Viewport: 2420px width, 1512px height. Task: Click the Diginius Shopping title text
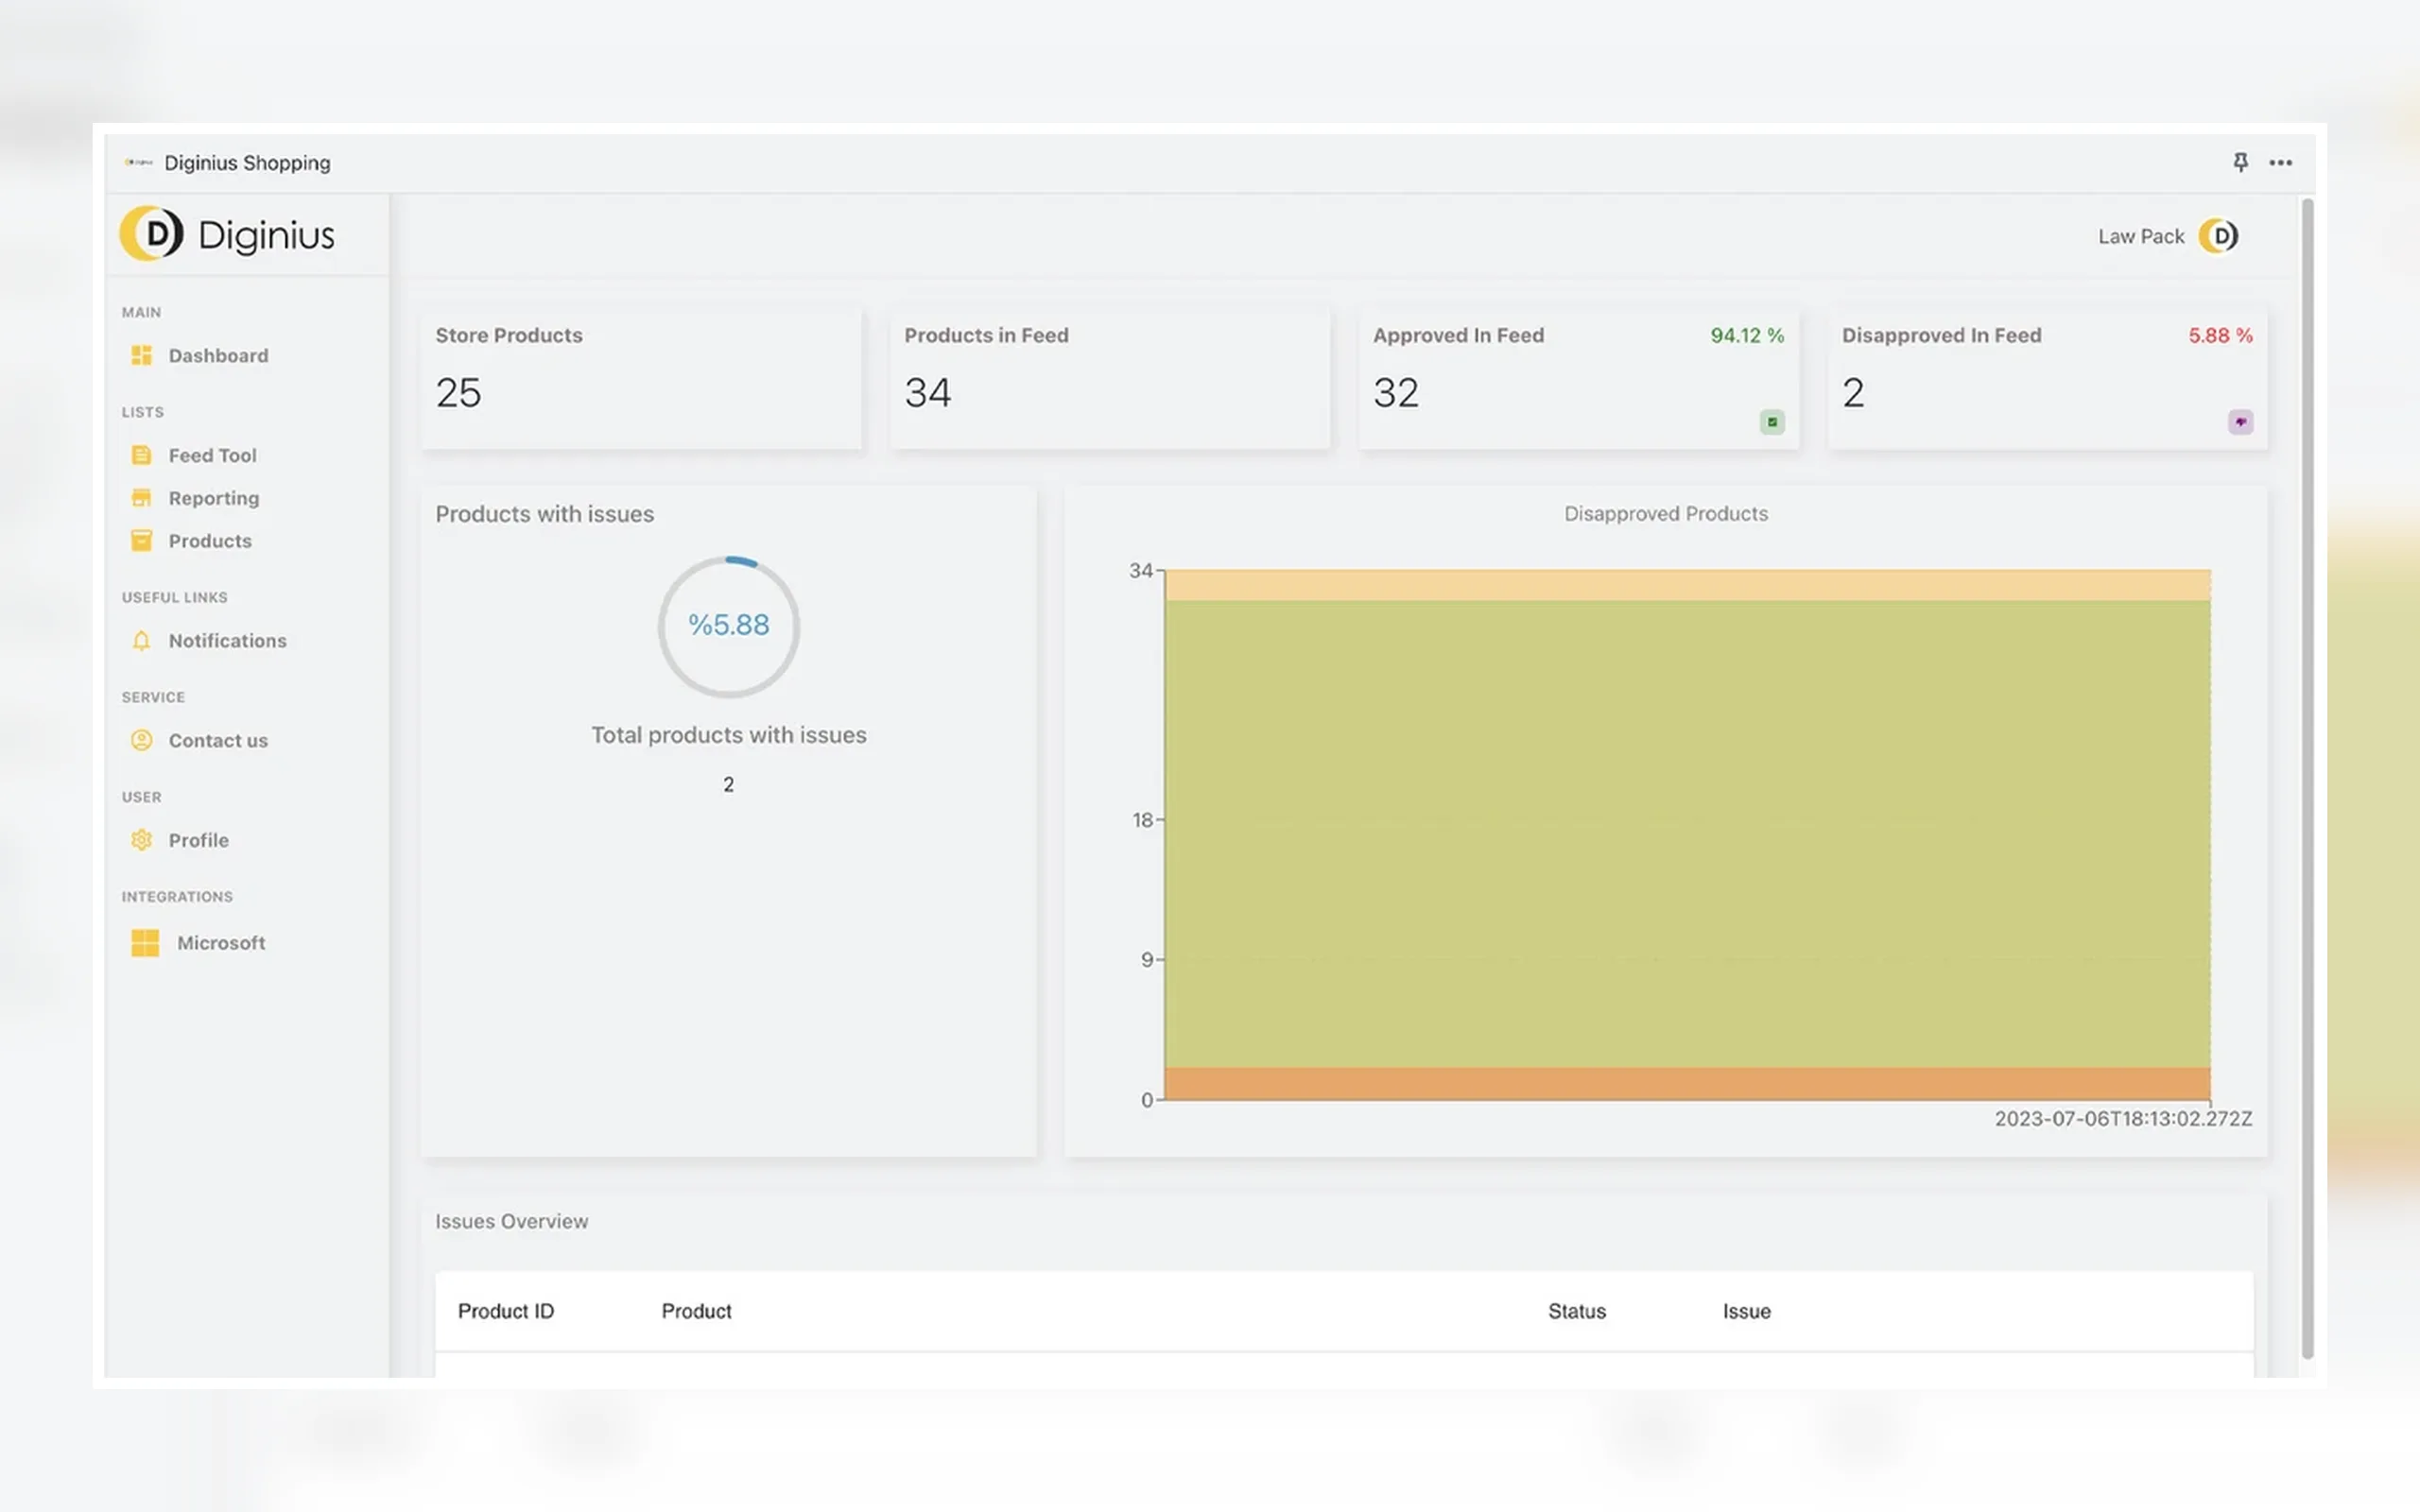[247, 163]
